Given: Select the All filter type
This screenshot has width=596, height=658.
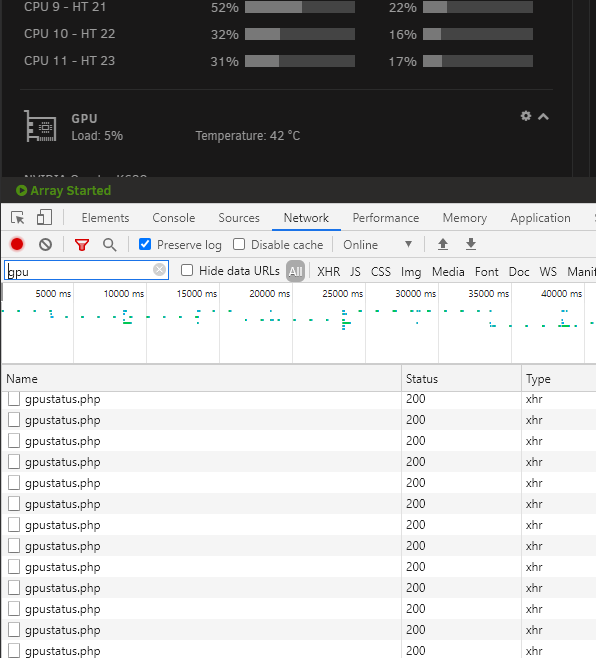Looking at the screenshot, I should coord(295,272).
